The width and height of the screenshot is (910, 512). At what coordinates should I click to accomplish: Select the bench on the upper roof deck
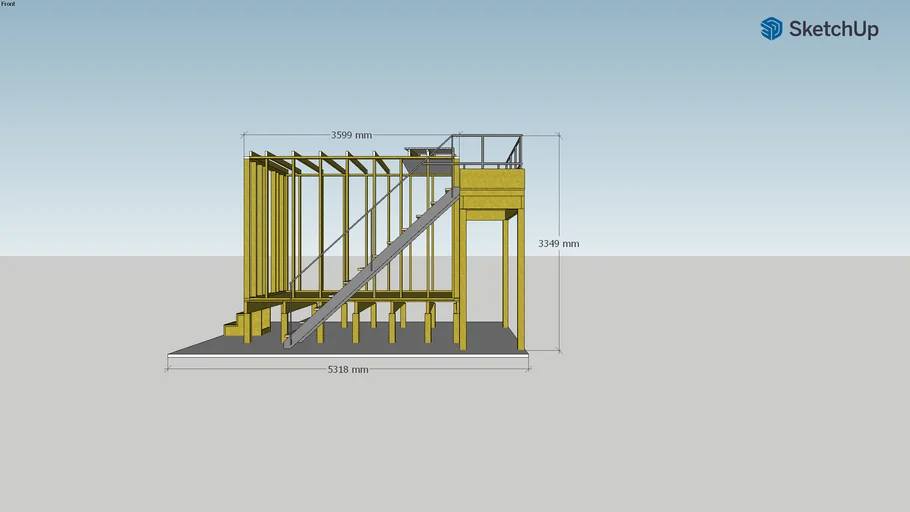(x=429, y=151)
